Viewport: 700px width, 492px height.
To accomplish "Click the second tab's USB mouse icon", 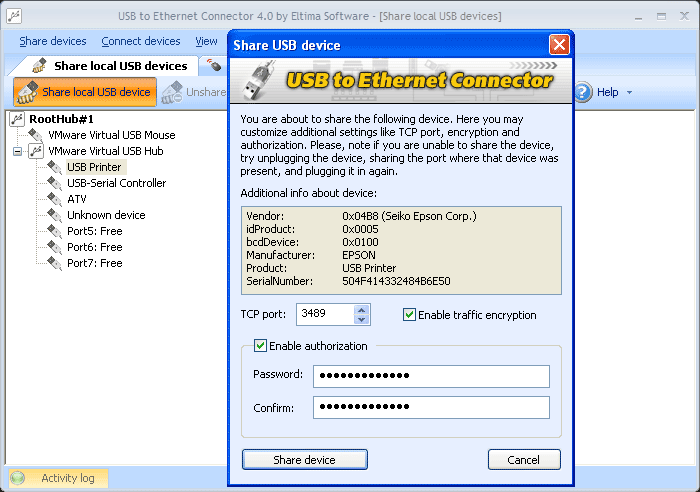I will 214,66.
